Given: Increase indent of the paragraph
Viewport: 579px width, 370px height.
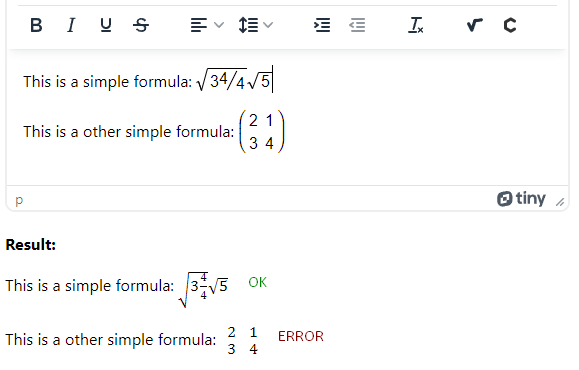Looking at the screenshot, I should click(322, 25).
